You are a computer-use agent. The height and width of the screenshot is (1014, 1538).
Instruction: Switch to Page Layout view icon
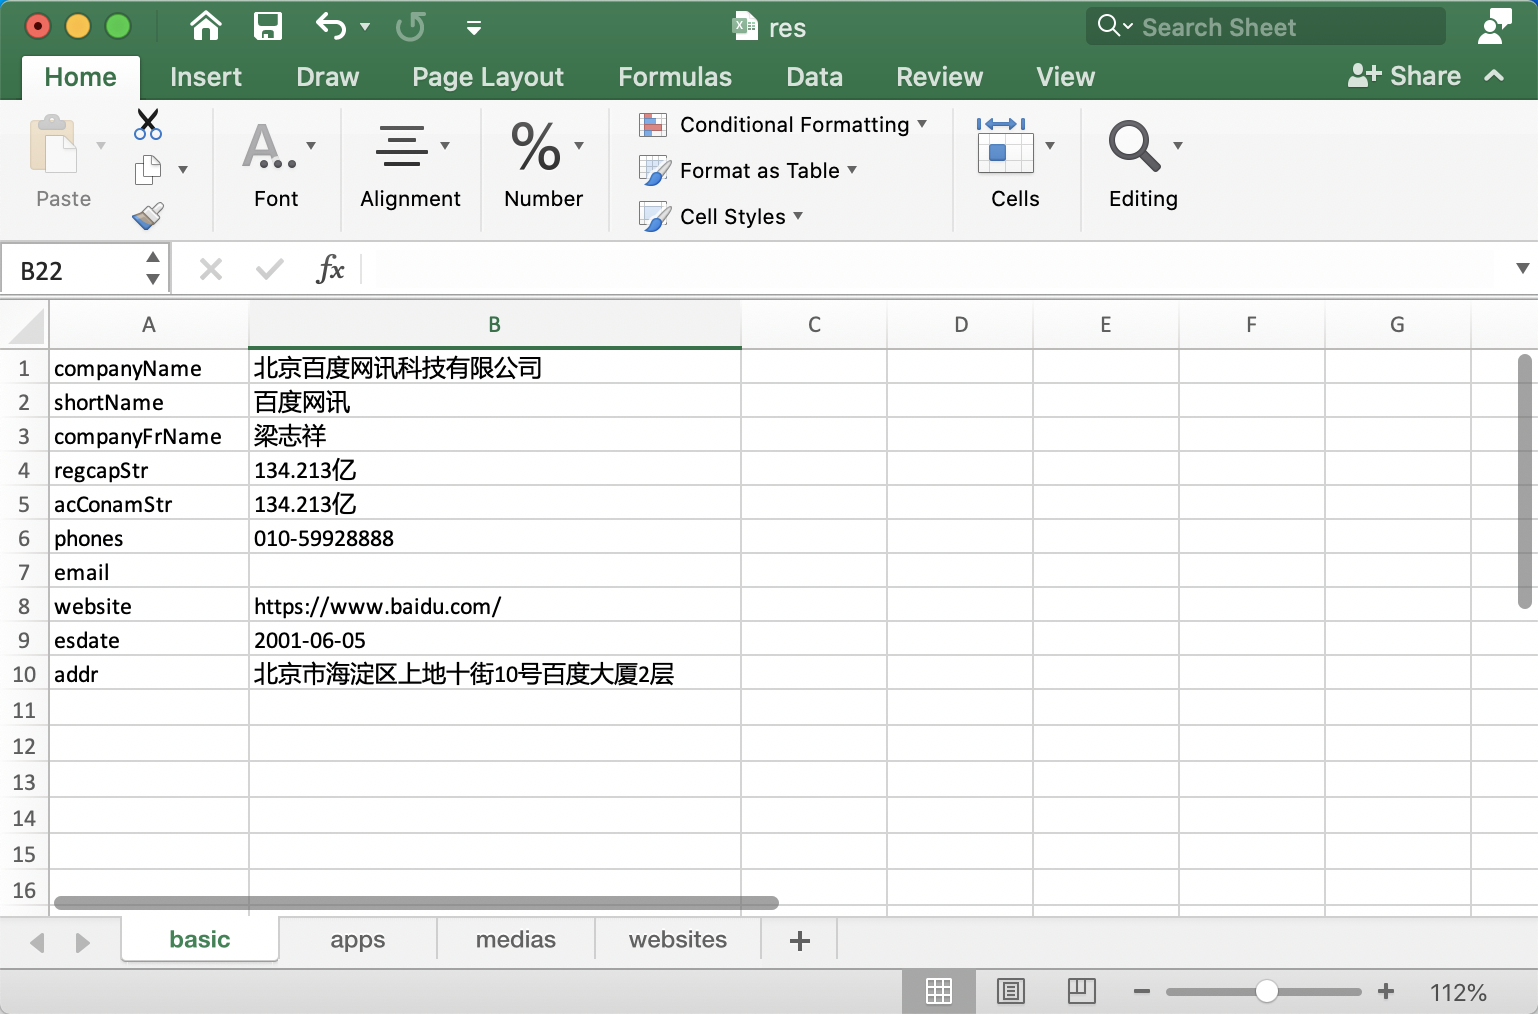(x=1010, y=991)
